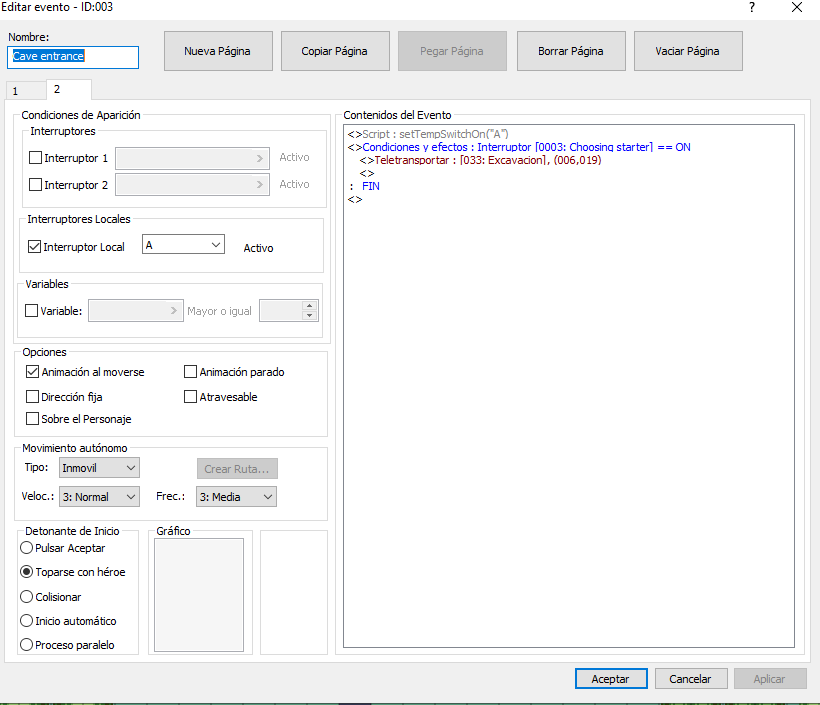This screenshot has width=820, height=705.
Task: Choose the Proceso paralelo trigger option
Action: [x=27, y=645]
